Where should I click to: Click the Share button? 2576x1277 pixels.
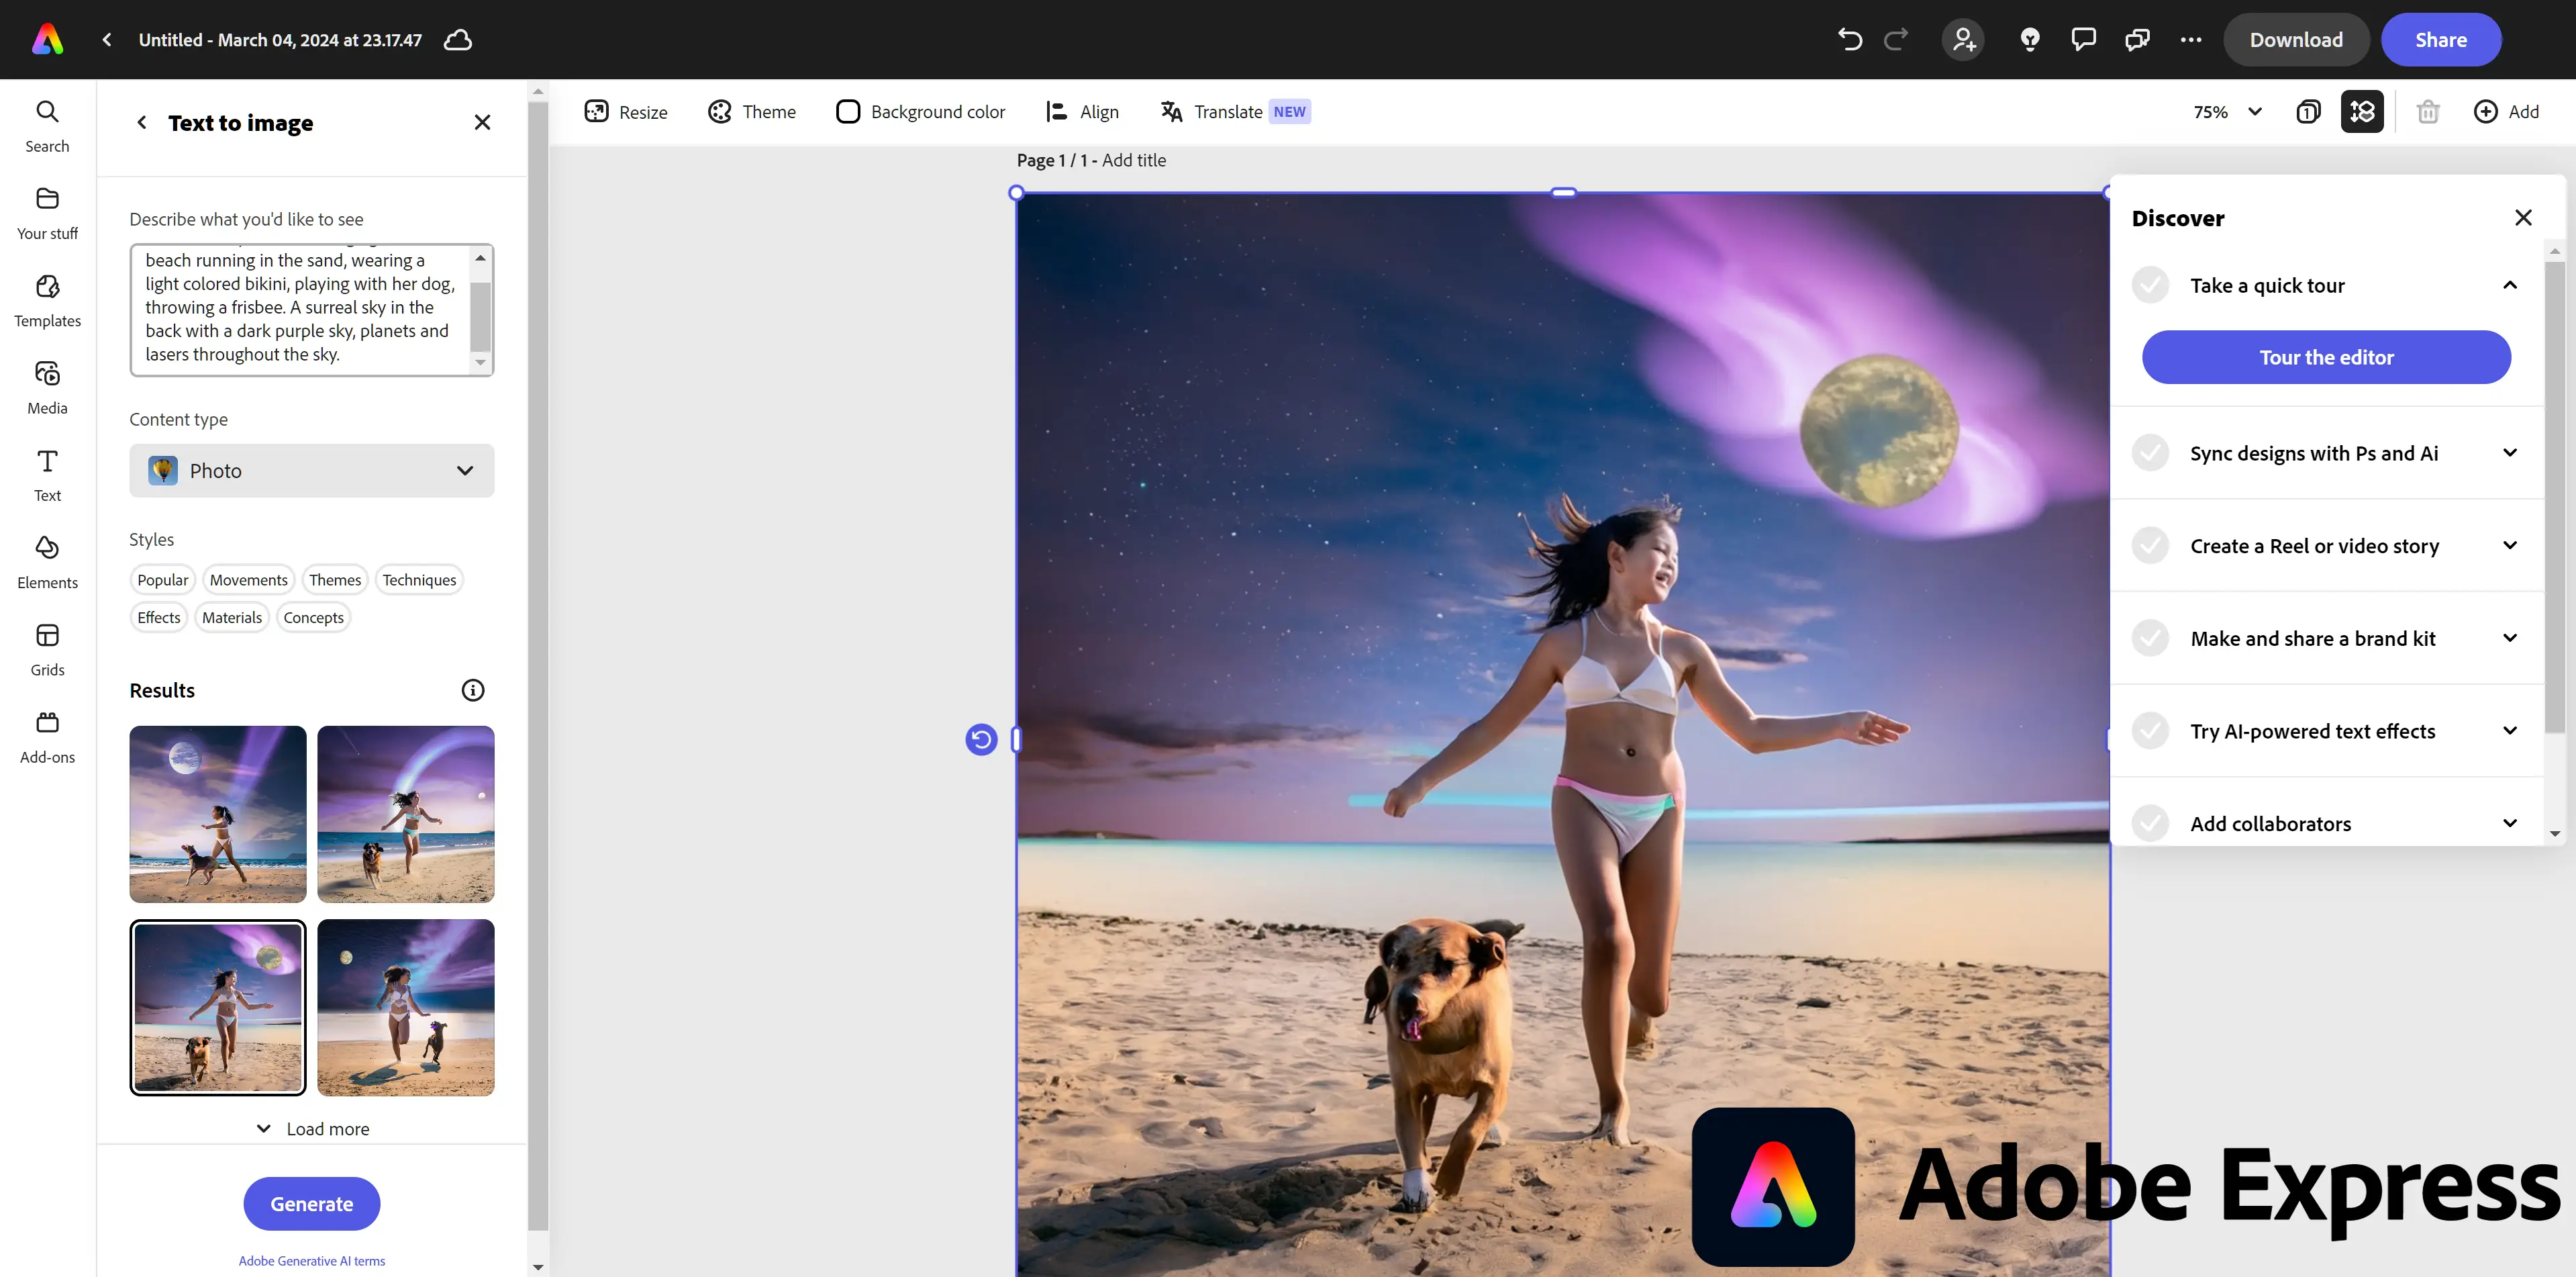click(x=2441, y=39)
